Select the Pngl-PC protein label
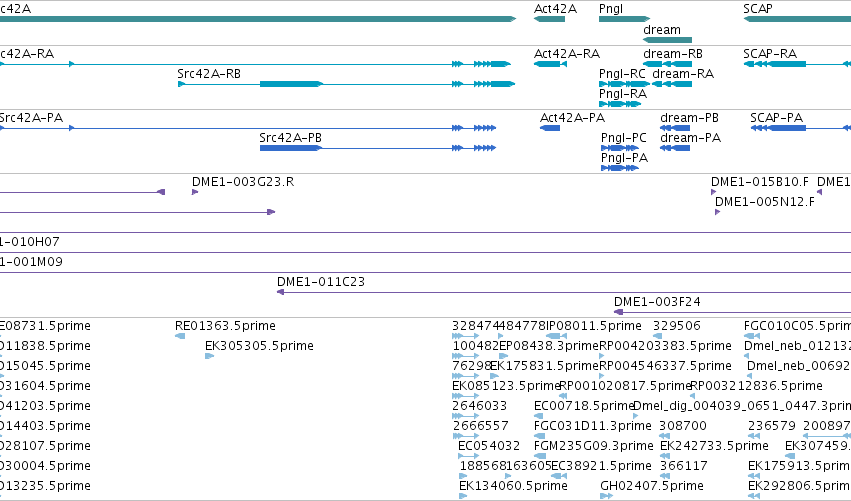The height and width of the screenshot is (501, 851). 624,138
